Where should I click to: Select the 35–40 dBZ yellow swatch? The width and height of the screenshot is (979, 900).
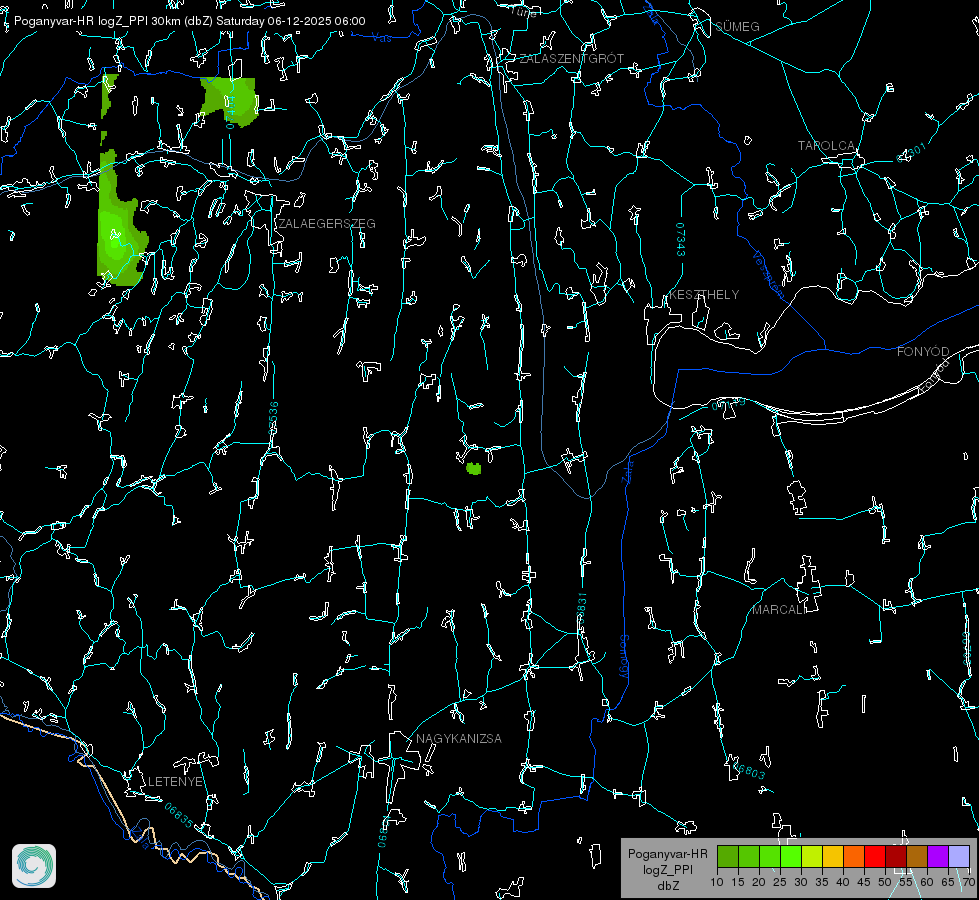click(x=833, y=856)
